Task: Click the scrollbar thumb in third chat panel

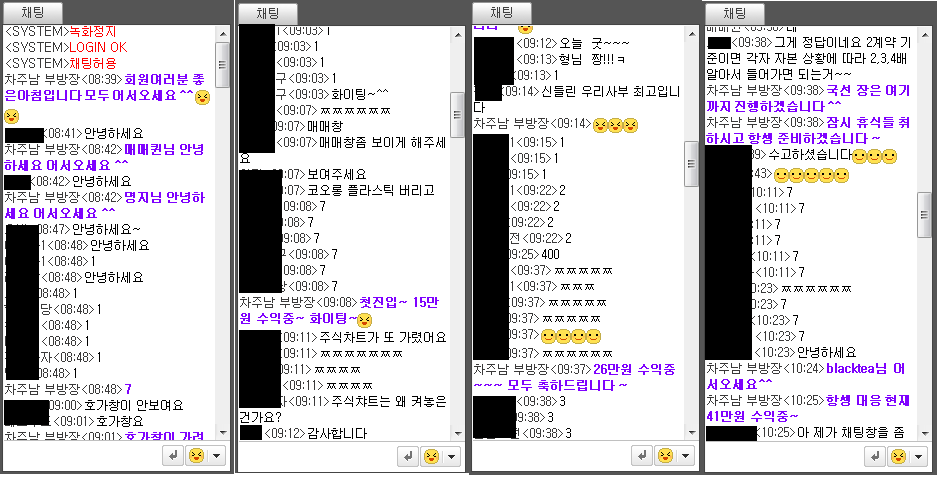Action: pos(691,164)
